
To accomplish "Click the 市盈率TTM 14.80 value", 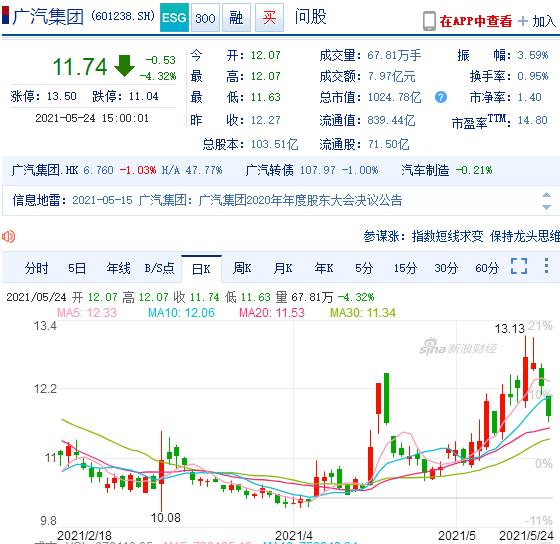I will [x=532, y=120].
